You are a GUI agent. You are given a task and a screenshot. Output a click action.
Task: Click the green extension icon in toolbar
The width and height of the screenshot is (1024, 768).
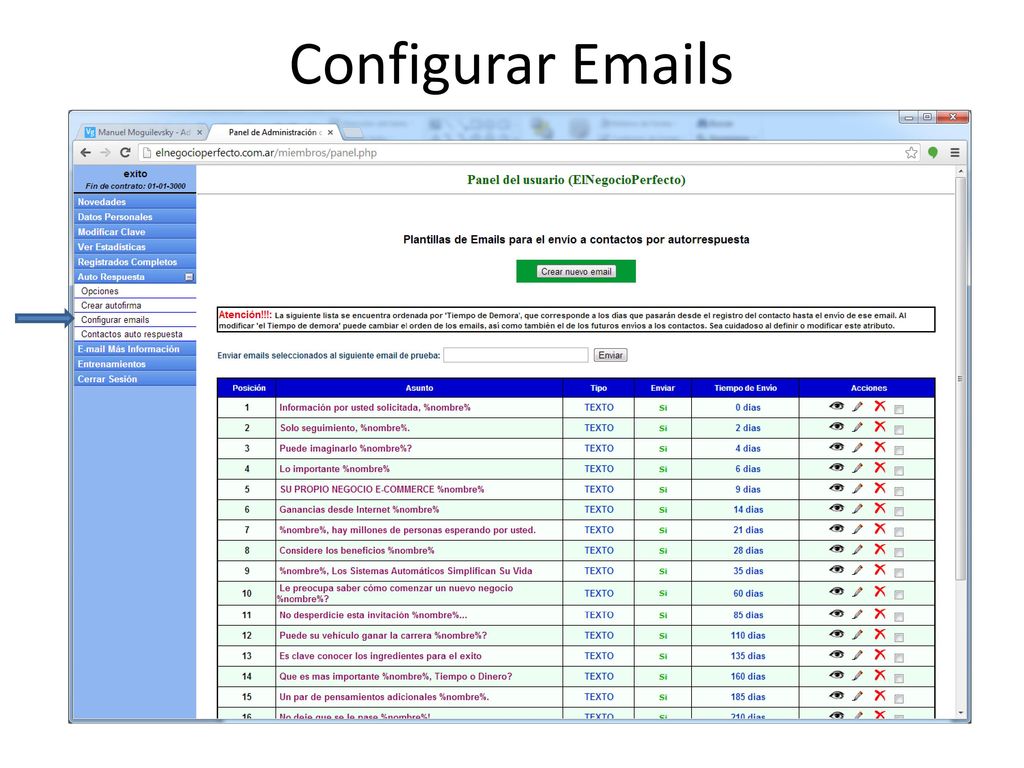(933, 153)
